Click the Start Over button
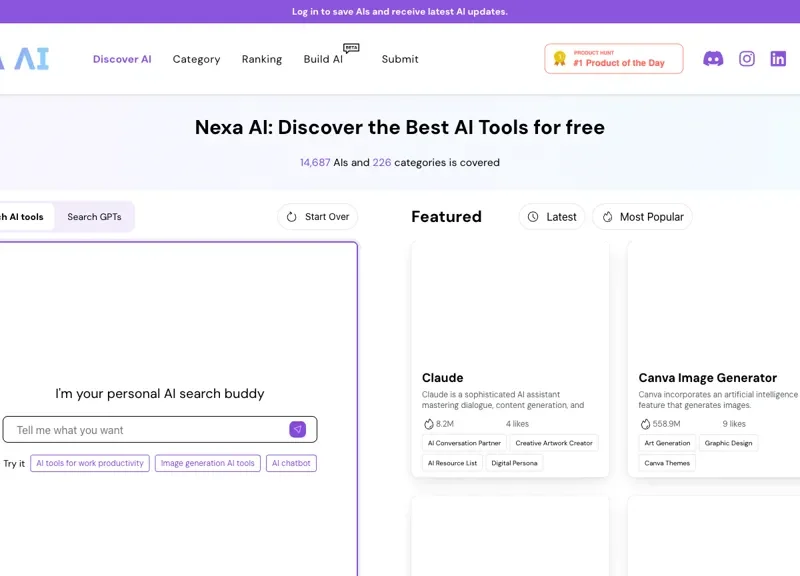This screenshot has height=576, width=800. pyautogui.click(x=317, y=217)
